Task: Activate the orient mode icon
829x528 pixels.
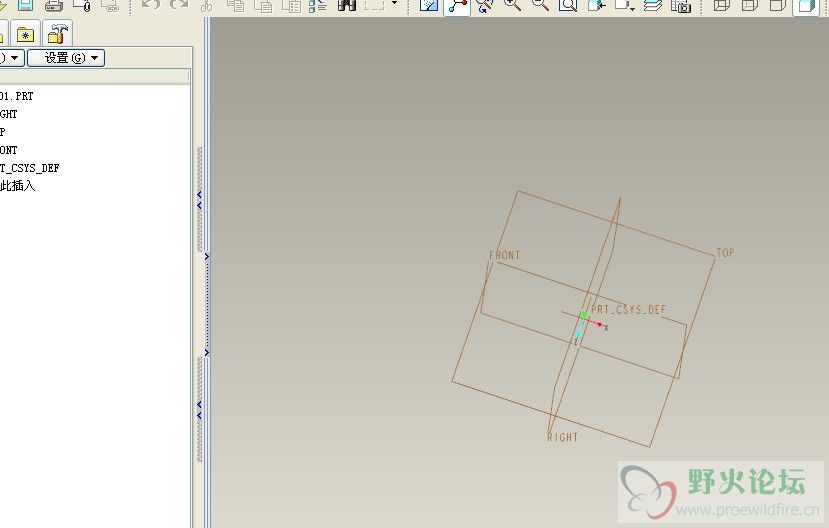Action: [x=485, y=5]
